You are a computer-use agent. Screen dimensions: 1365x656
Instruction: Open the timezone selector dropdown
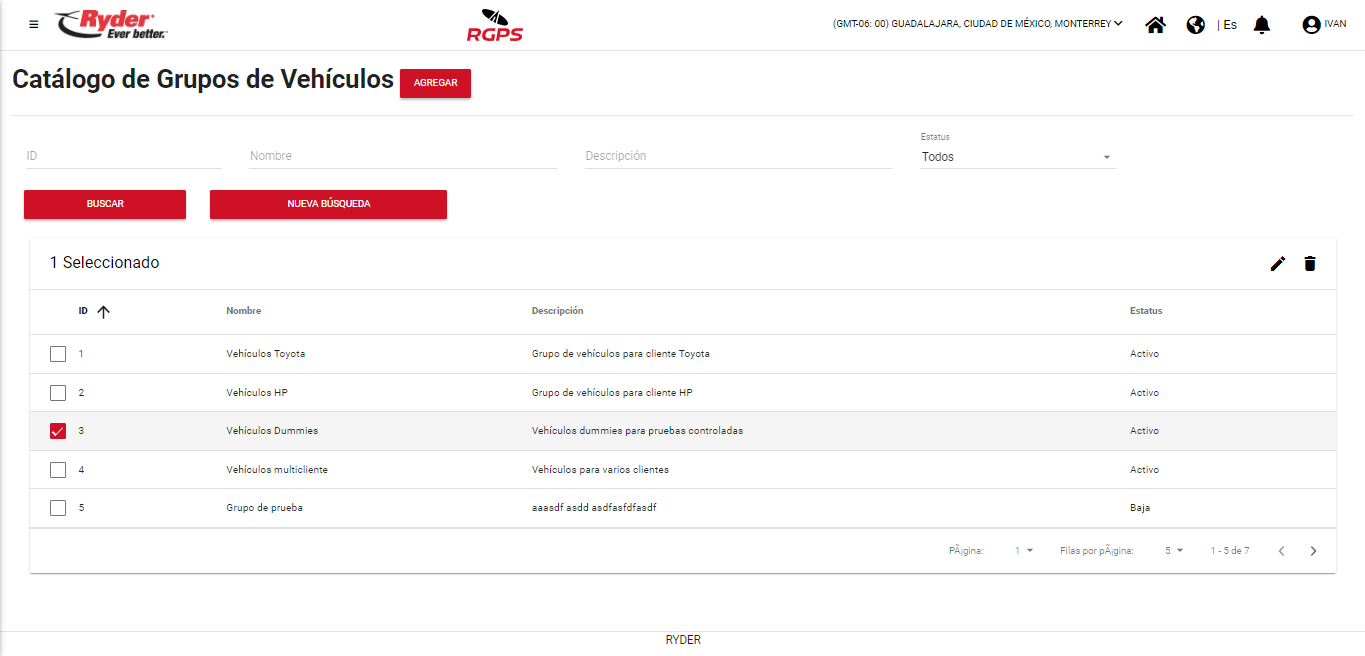[977, 24]
